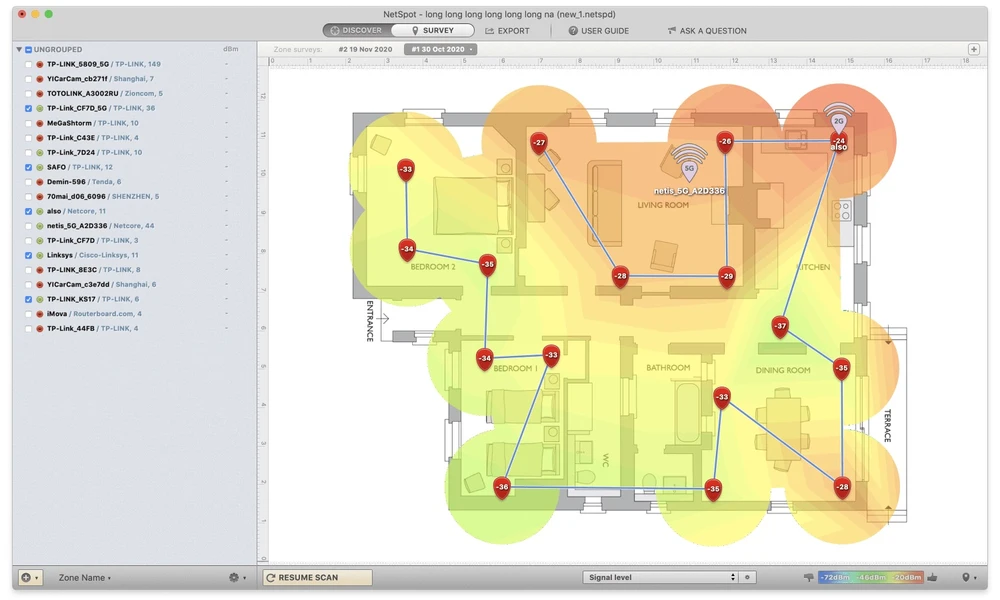
Task: Open the User Guide link
Action: click(x=599, y=31)
